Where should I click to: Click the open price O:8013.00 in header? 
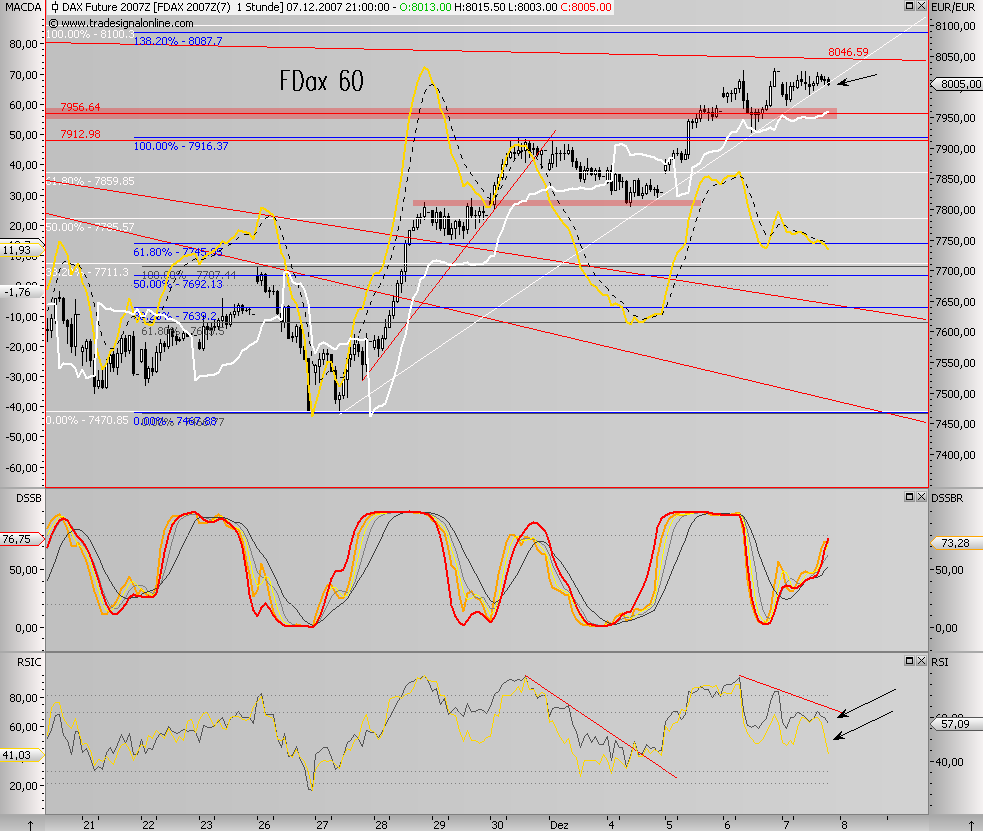[x=425, y=8]
